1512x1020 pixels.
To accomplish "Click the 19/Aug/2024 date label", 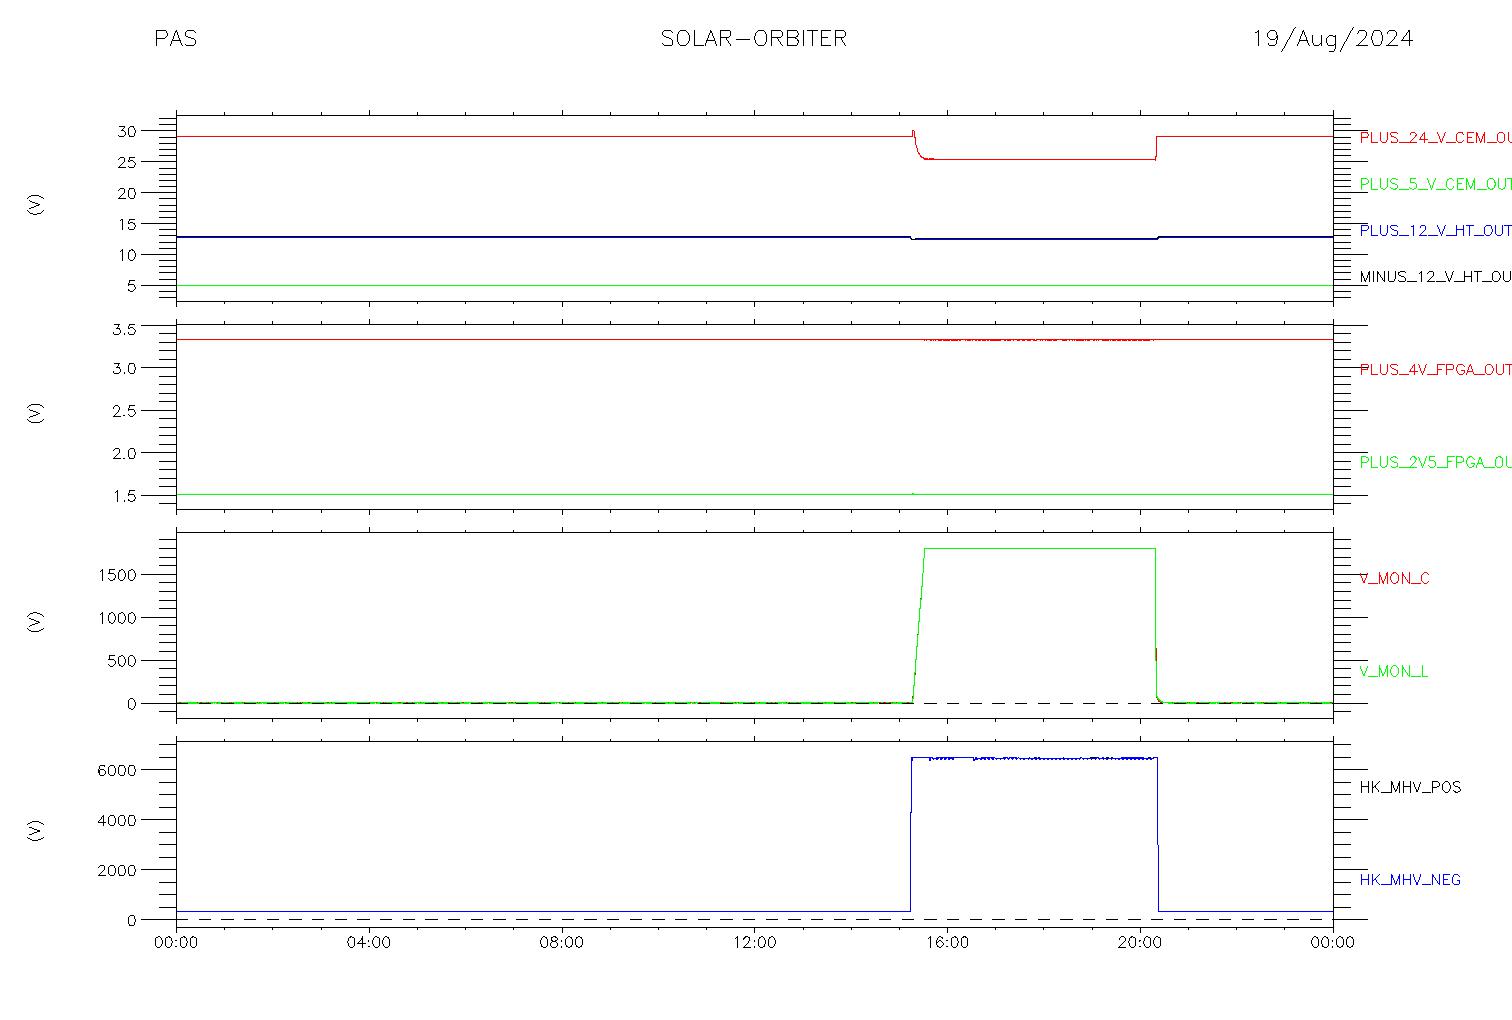I will pos(1333,39).
